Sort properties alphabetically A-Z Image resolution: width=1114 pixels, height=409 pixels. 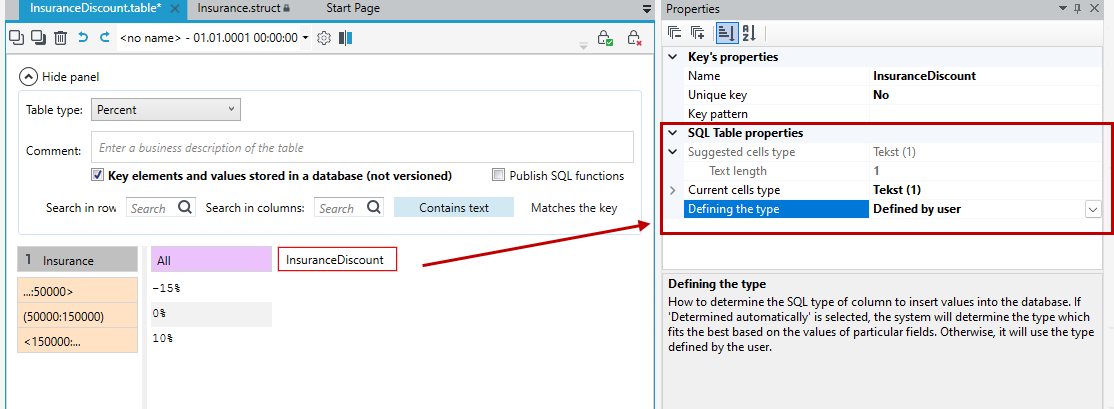coord(749,33)
